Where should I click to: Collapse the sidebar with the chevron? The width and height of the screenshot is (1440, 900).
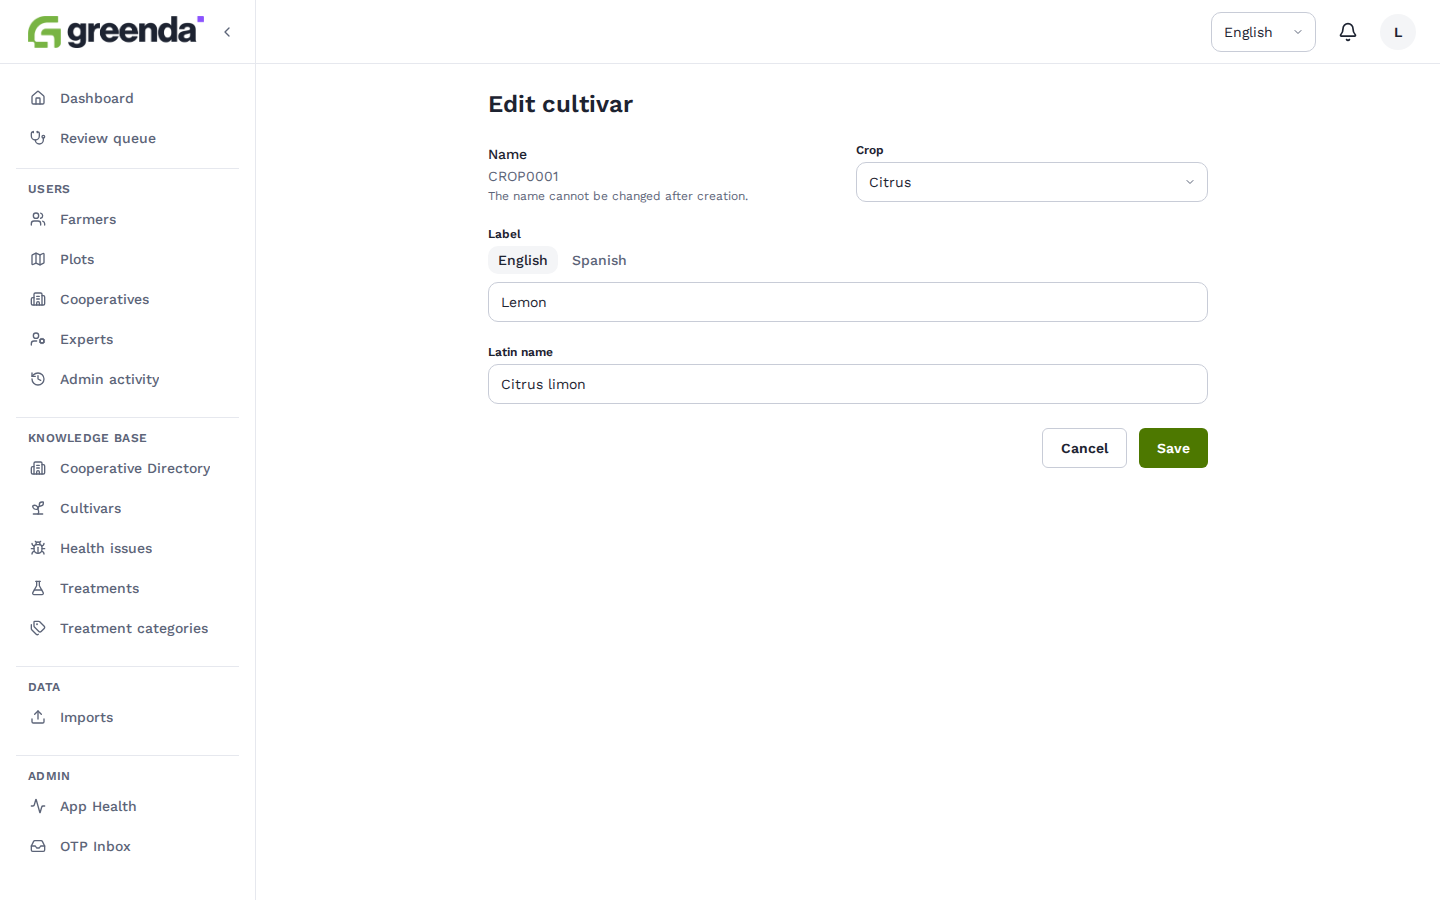227,32
